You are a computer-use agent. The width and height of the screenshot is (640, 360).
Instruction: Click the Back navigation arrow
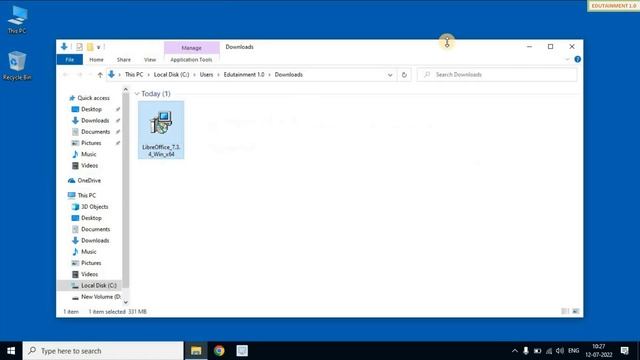(65, 75)
